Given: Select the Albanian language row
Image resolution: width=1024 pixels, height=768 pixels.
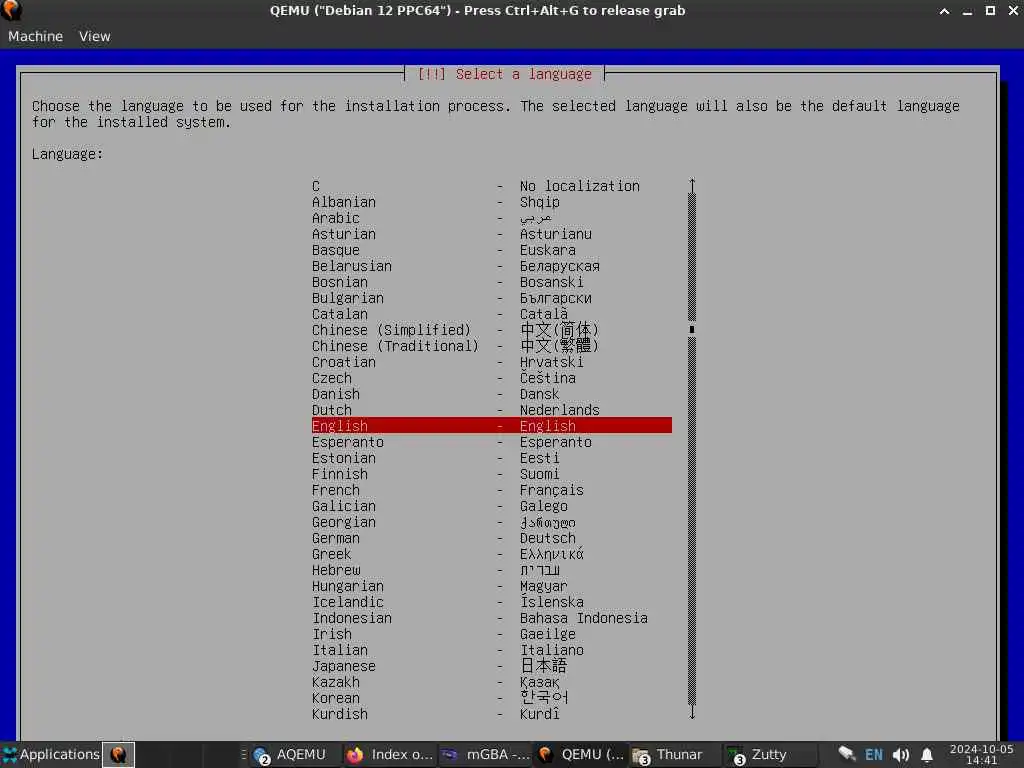Looking at the screenshot, I should pyautogui.click(x=492, y=202).
